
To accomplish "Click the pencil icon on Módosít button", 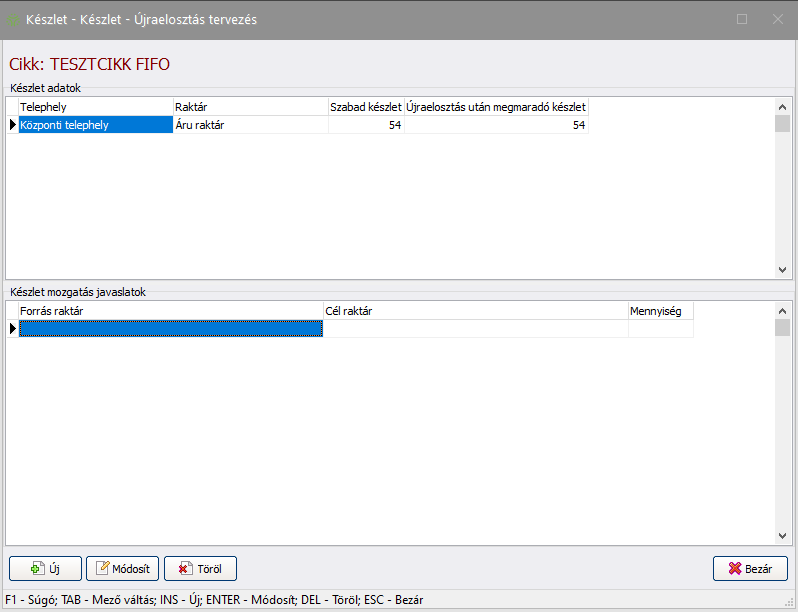I will (x=102, y=569).
